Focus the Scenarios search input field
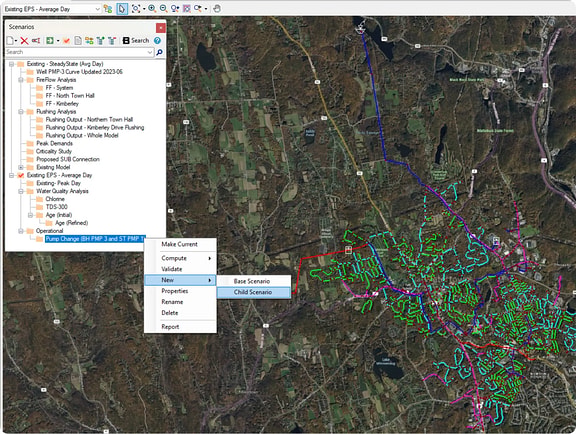The width and height of the screenshot is (576, 434). (x=79, y=52)
